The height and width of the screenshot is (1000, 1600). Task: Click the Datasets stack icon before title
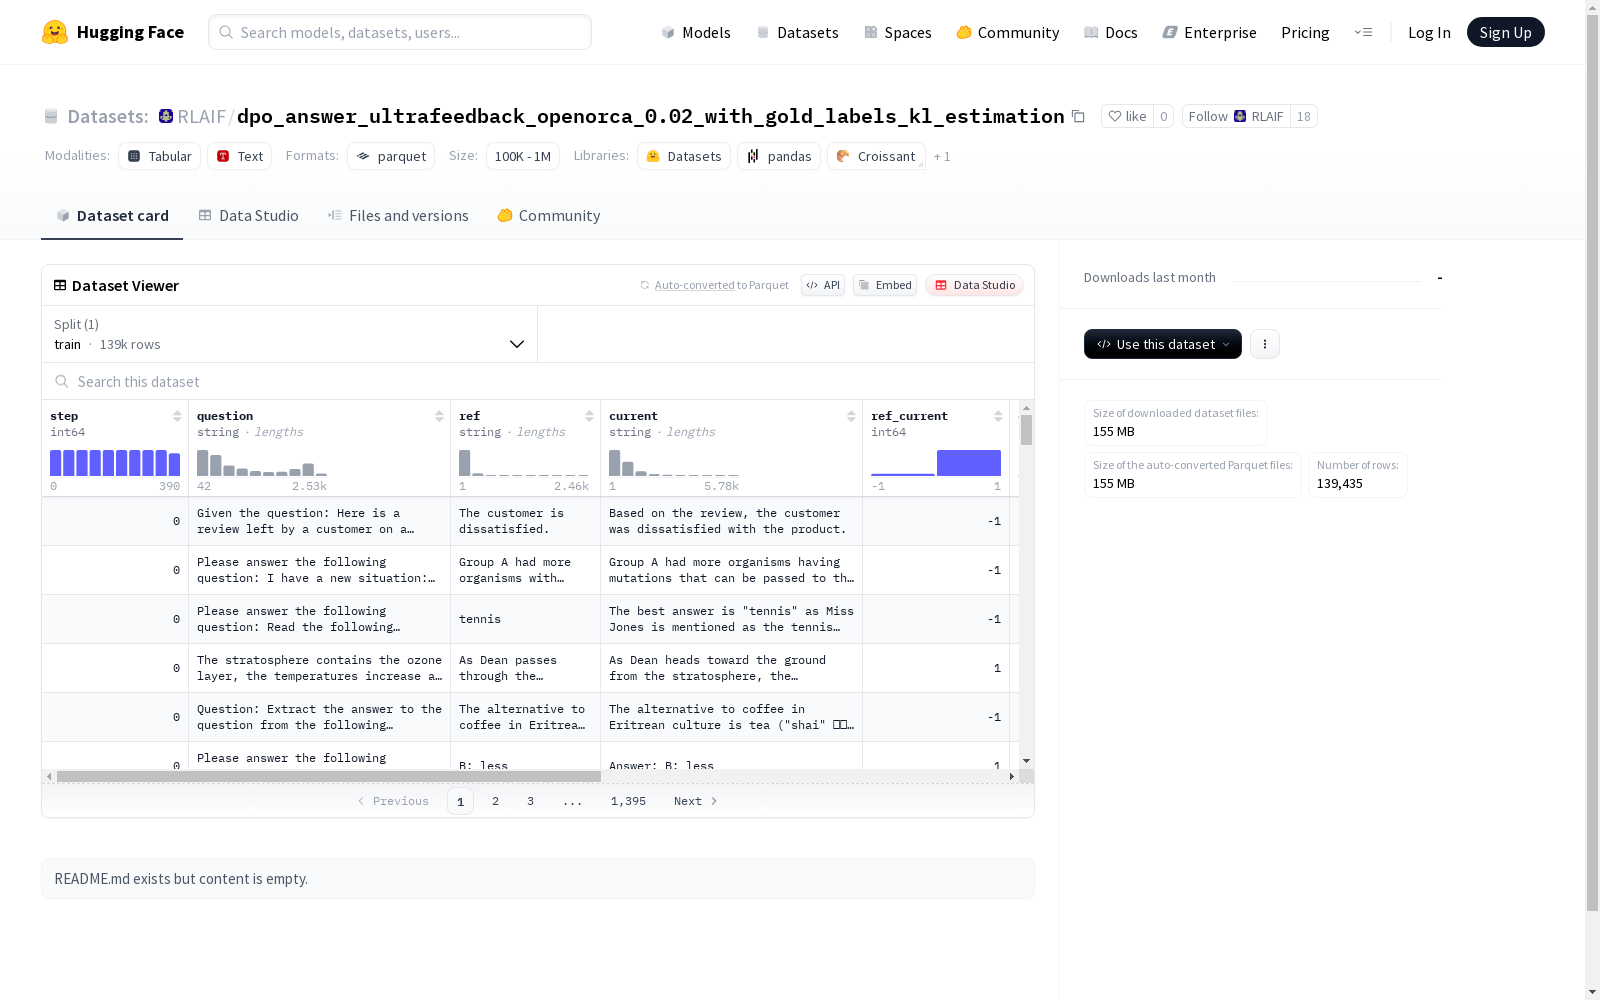(x=51, y=117)
